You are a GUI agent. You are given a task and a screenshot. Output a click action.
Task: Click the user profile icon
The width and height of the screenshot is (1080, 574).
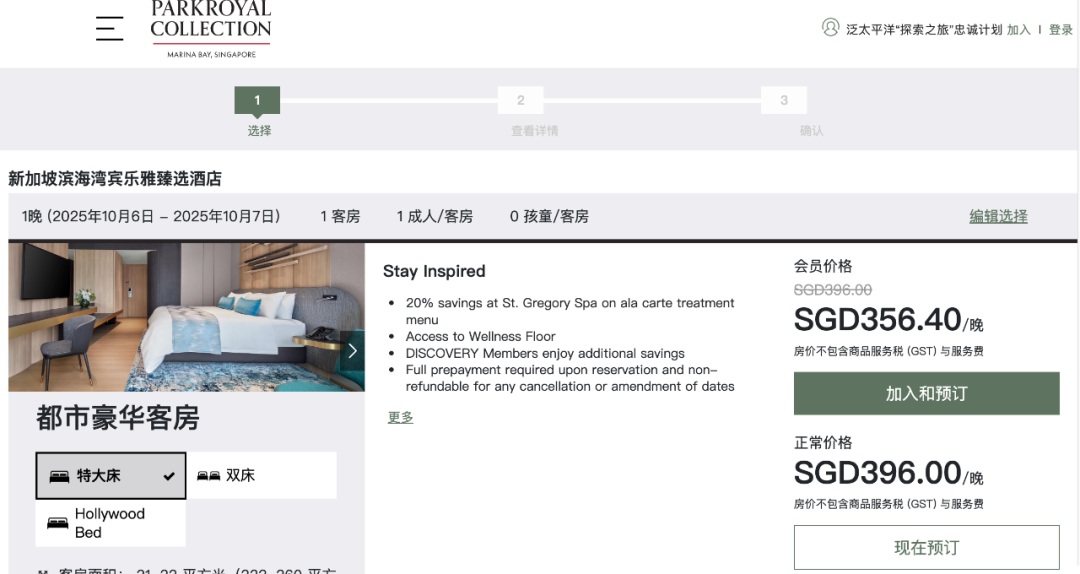(831, 28)
